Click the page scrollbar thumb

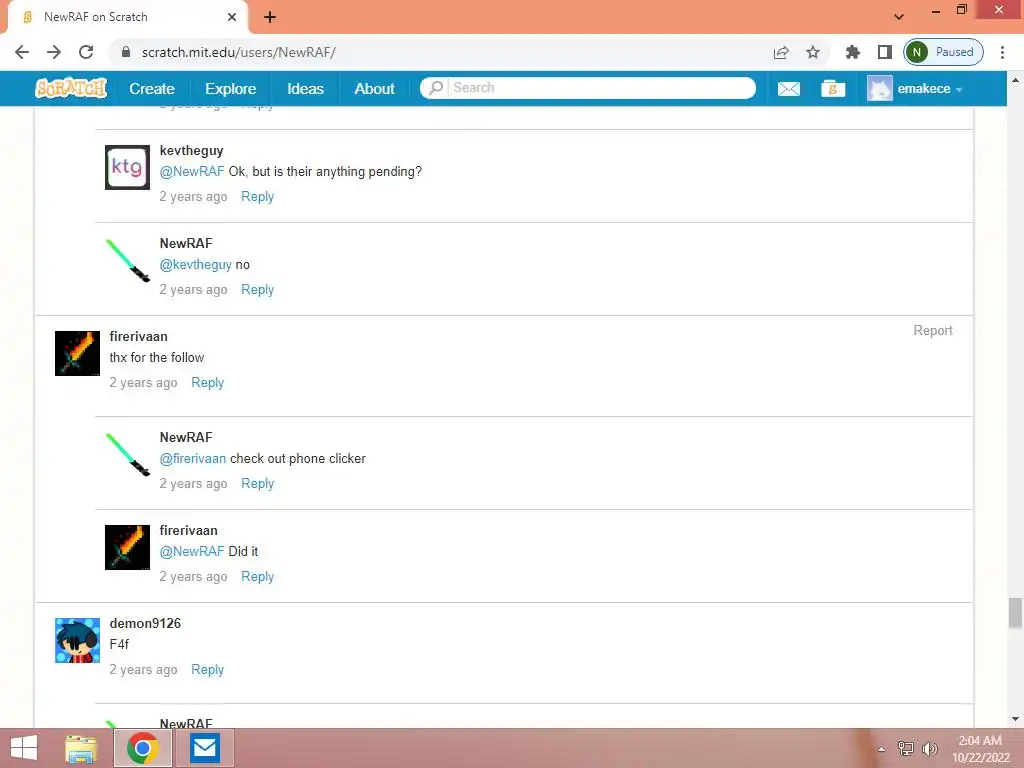tap(1015, 614)
